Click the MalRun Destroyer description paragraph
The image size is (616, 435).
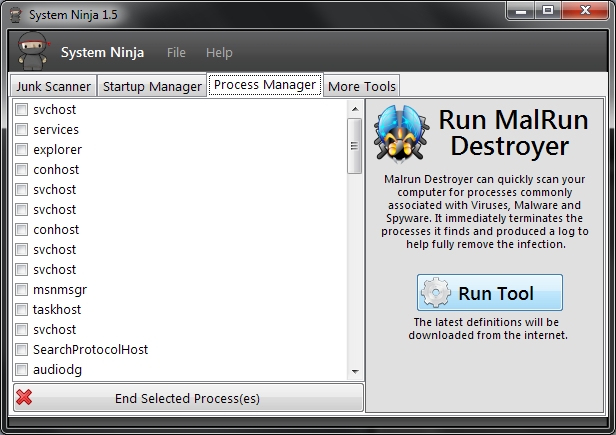[485, 211]
